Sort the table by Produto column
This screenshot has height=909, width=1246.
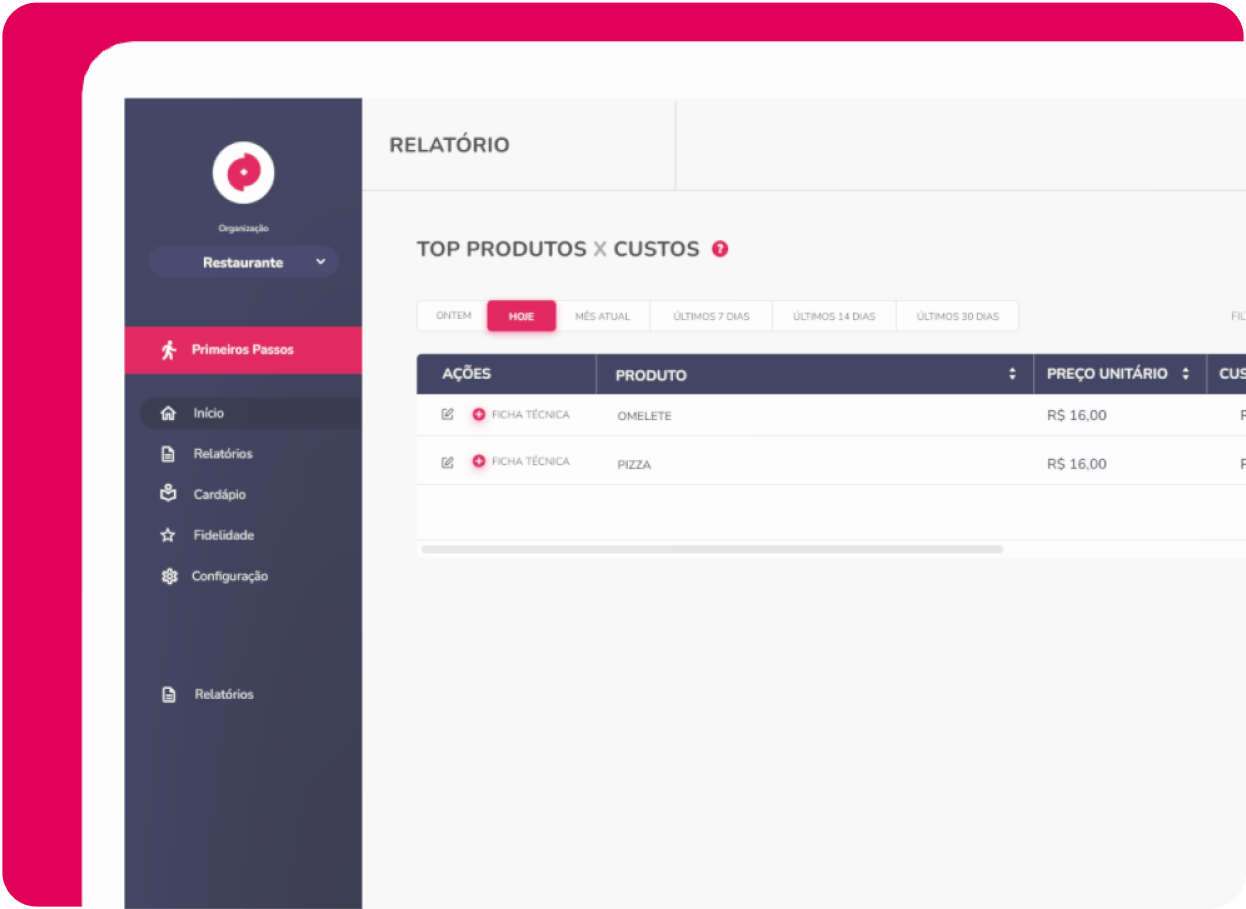click(x=1012, y=374)
